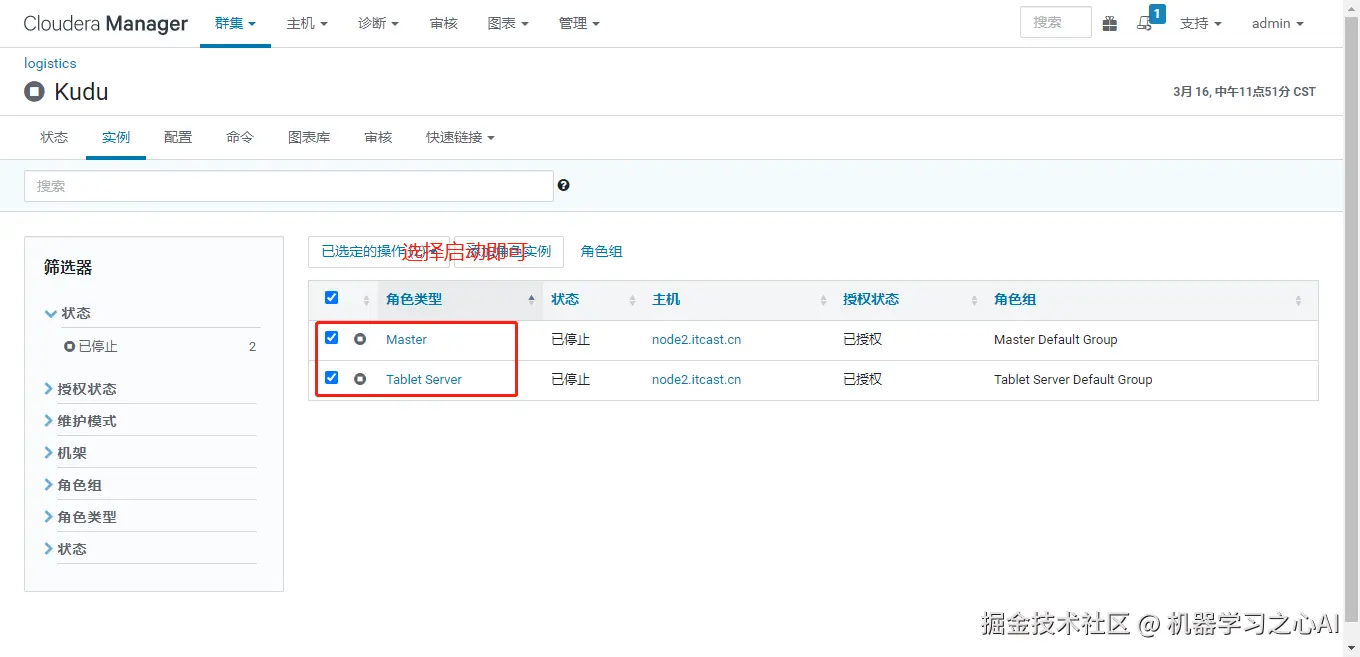Open the 主机 dropdown menu
Image resolution: width=1360 pixels, height=657 pixels.
click(x=307, y=23)
